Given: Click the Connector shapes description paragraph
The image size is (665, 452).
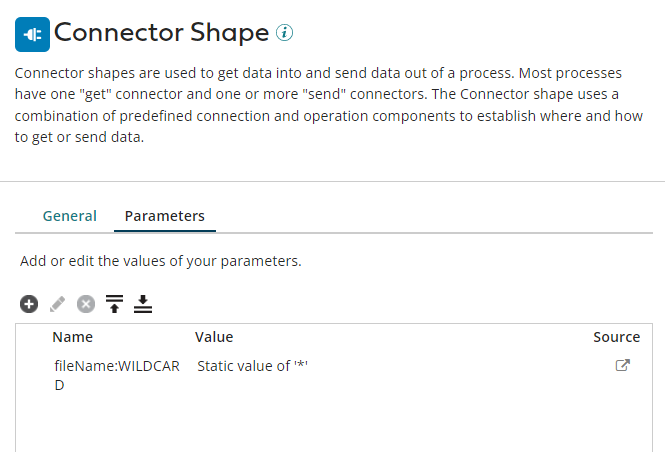Looking at the screenshot, I should click(329, 105).
